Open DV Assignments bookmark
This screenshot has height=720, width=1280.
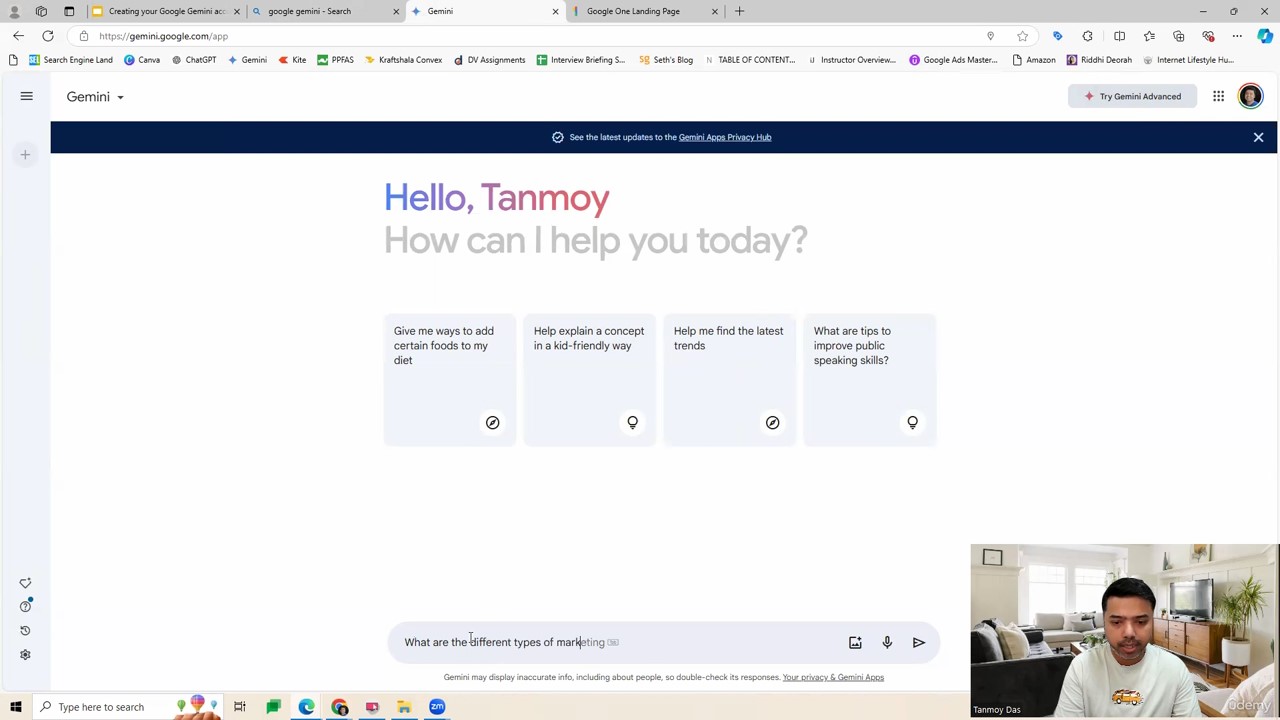(489, 60)
